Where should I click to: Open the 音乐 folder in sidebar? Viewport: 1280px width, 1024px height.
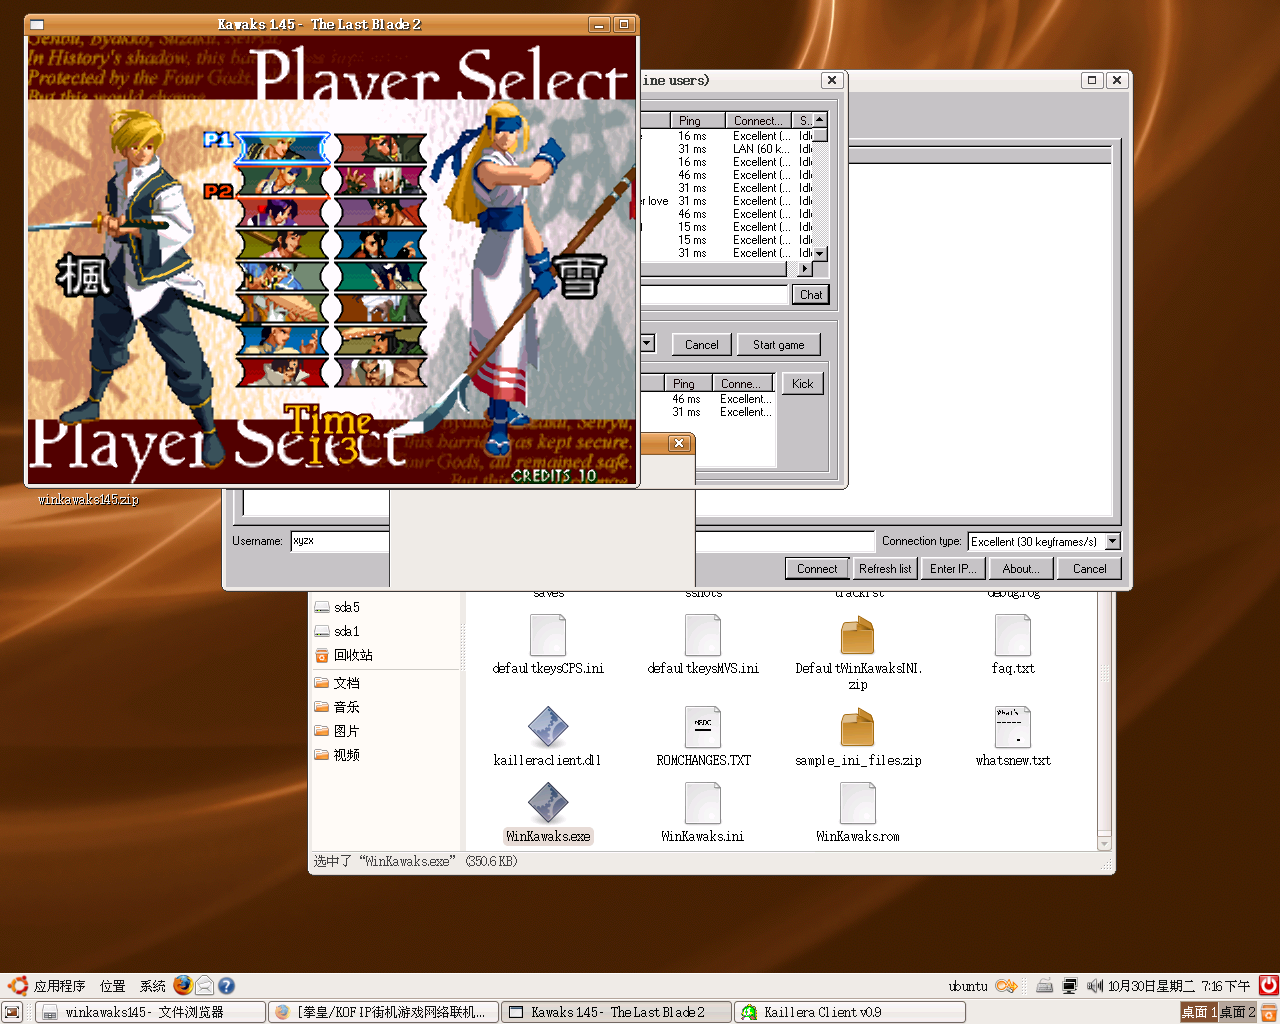pos(337,707)
